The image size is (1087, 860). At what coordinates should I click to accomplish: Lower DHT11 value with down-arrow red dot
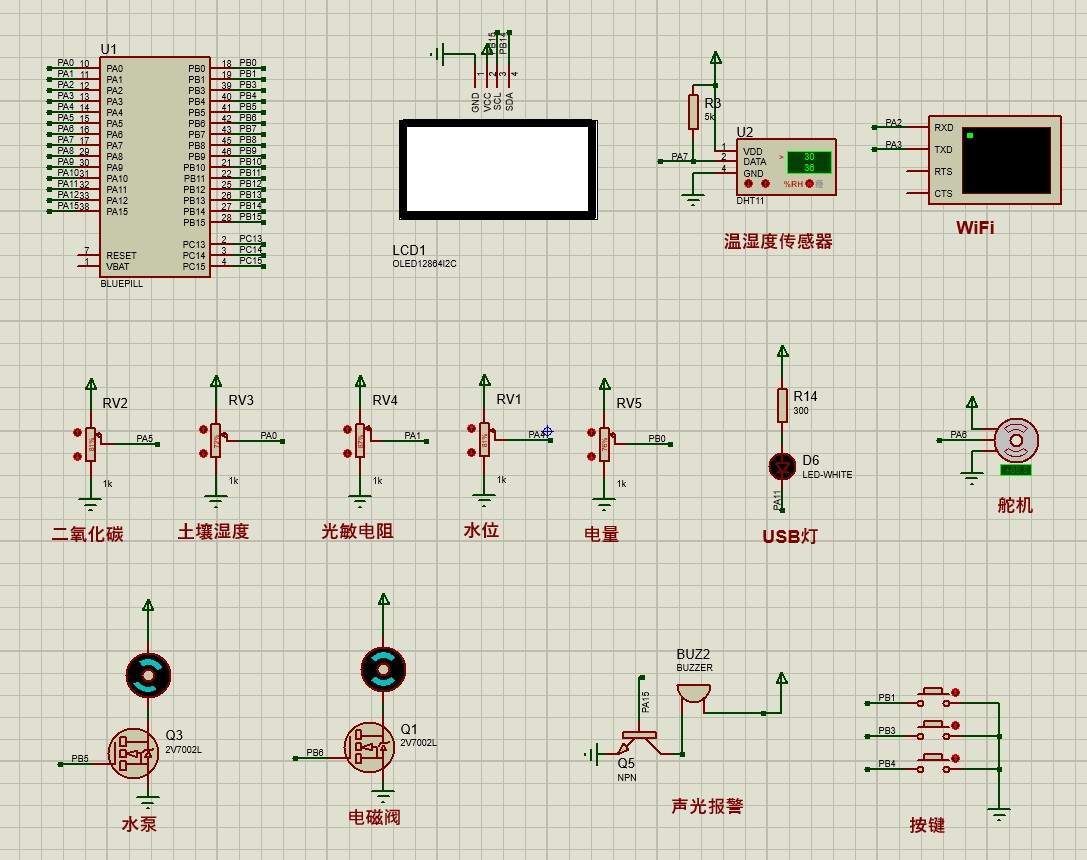[748, 184]
